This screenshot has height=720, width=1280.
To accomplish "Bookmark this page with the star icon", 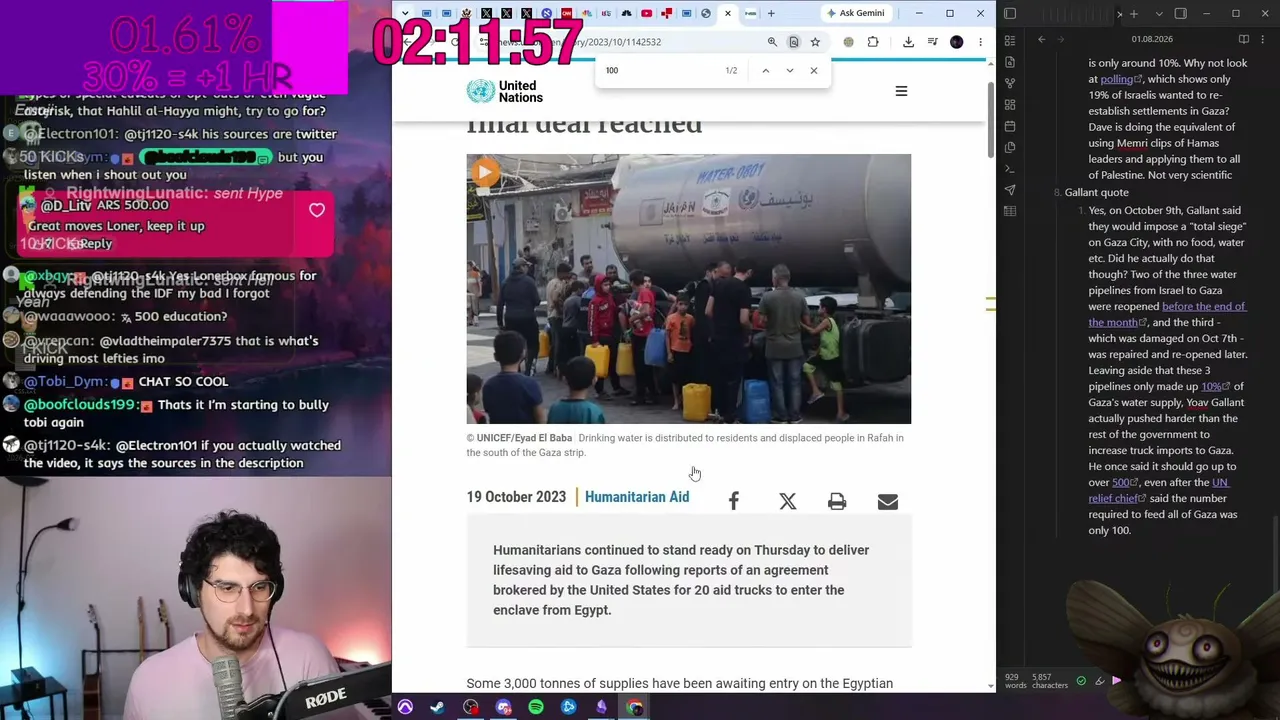I will pos(815,42).
